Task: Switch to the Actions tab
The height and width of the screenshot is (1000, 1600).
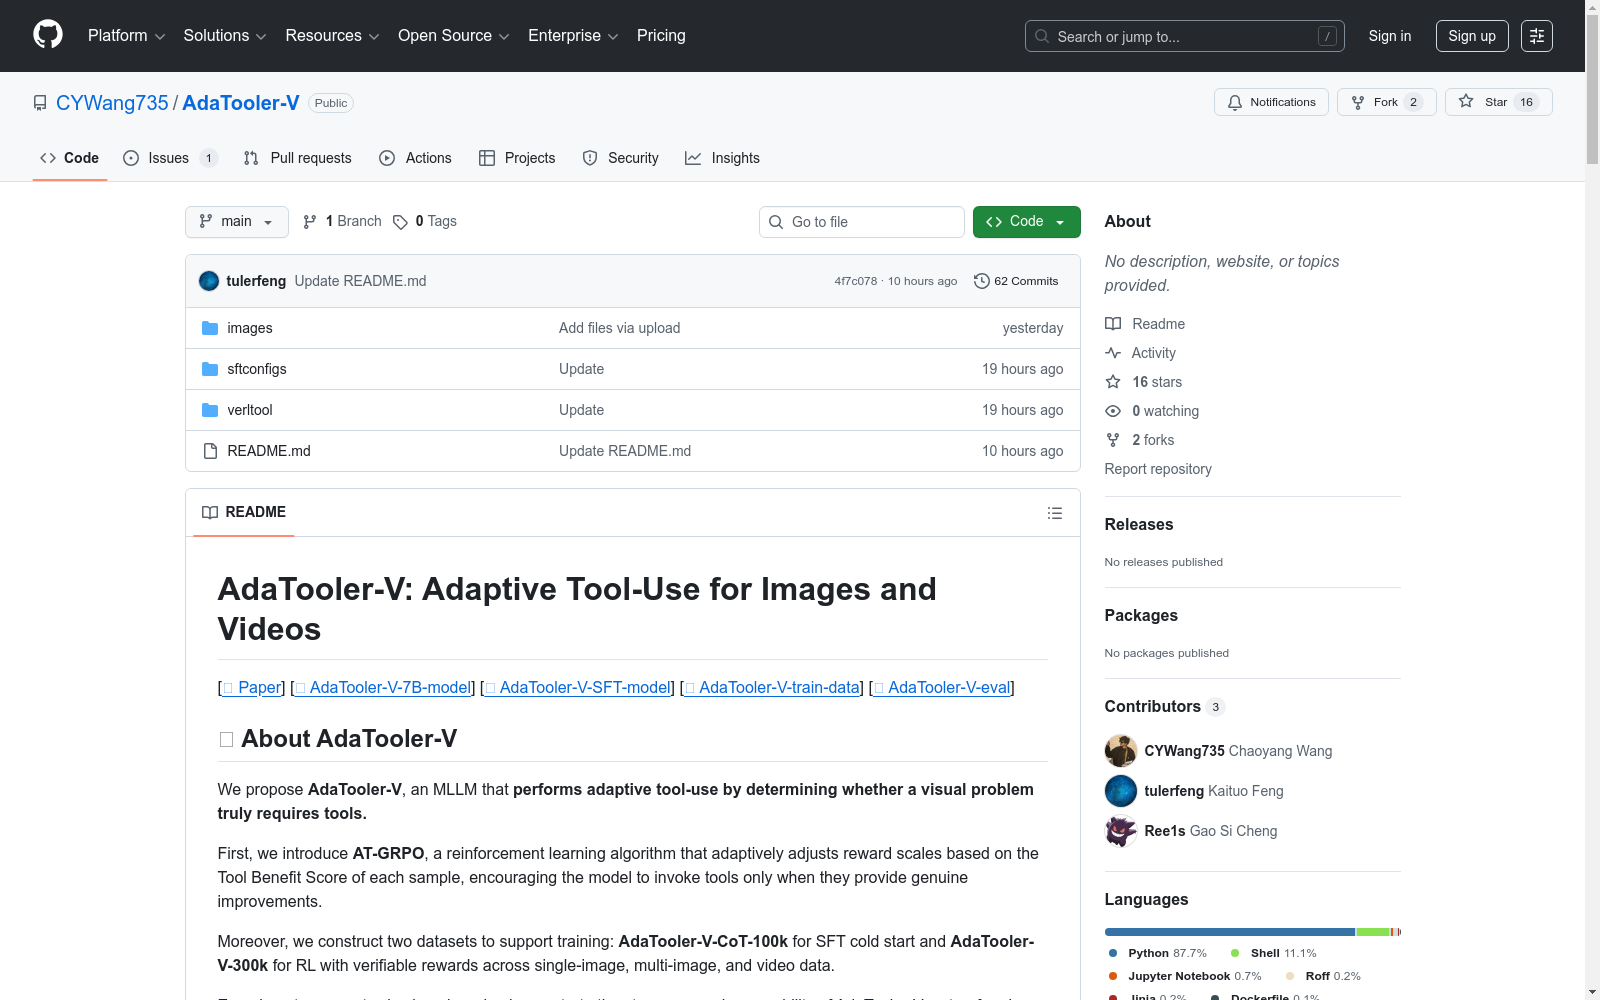Action: tap(416, 158)
